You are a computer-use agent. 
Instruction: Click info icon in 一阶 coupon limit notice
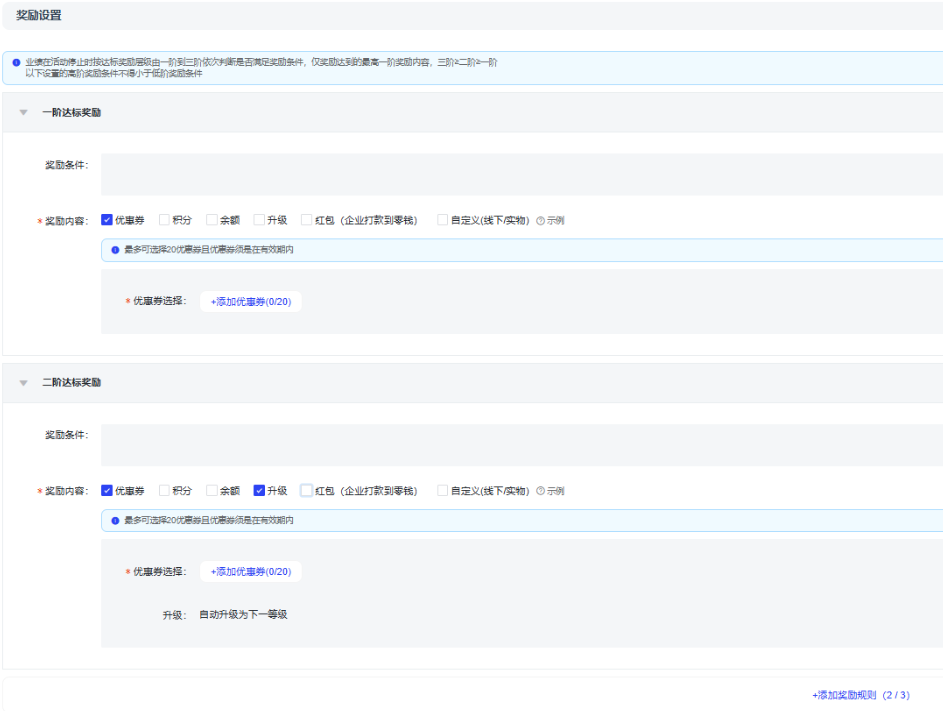tap(115, 250)
